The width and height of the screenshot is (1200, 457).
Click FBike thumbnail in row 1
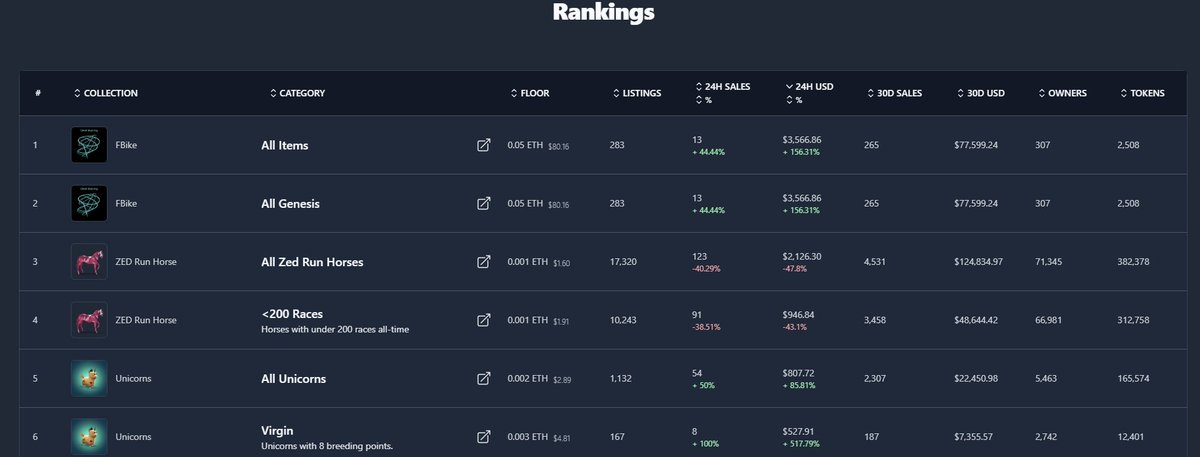(89, 145)
